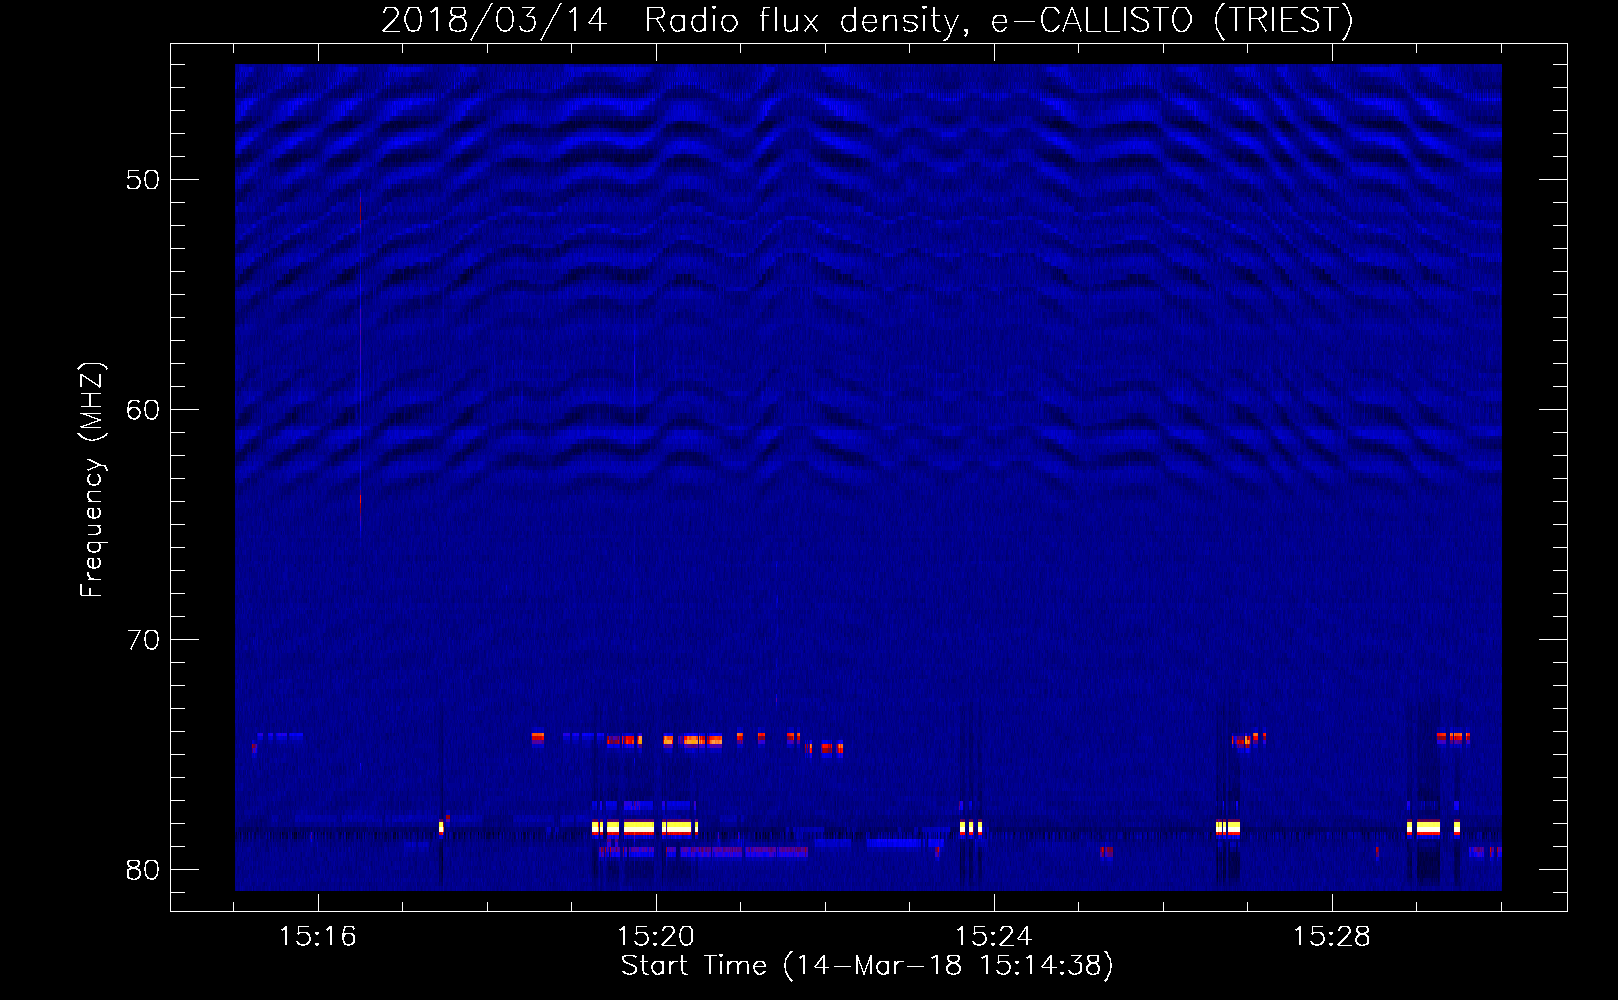Click the 'Start Time (14-Mar-18 15:14:38)' label
Viewport: 1618px width, 1000px height.
(867, 966)
